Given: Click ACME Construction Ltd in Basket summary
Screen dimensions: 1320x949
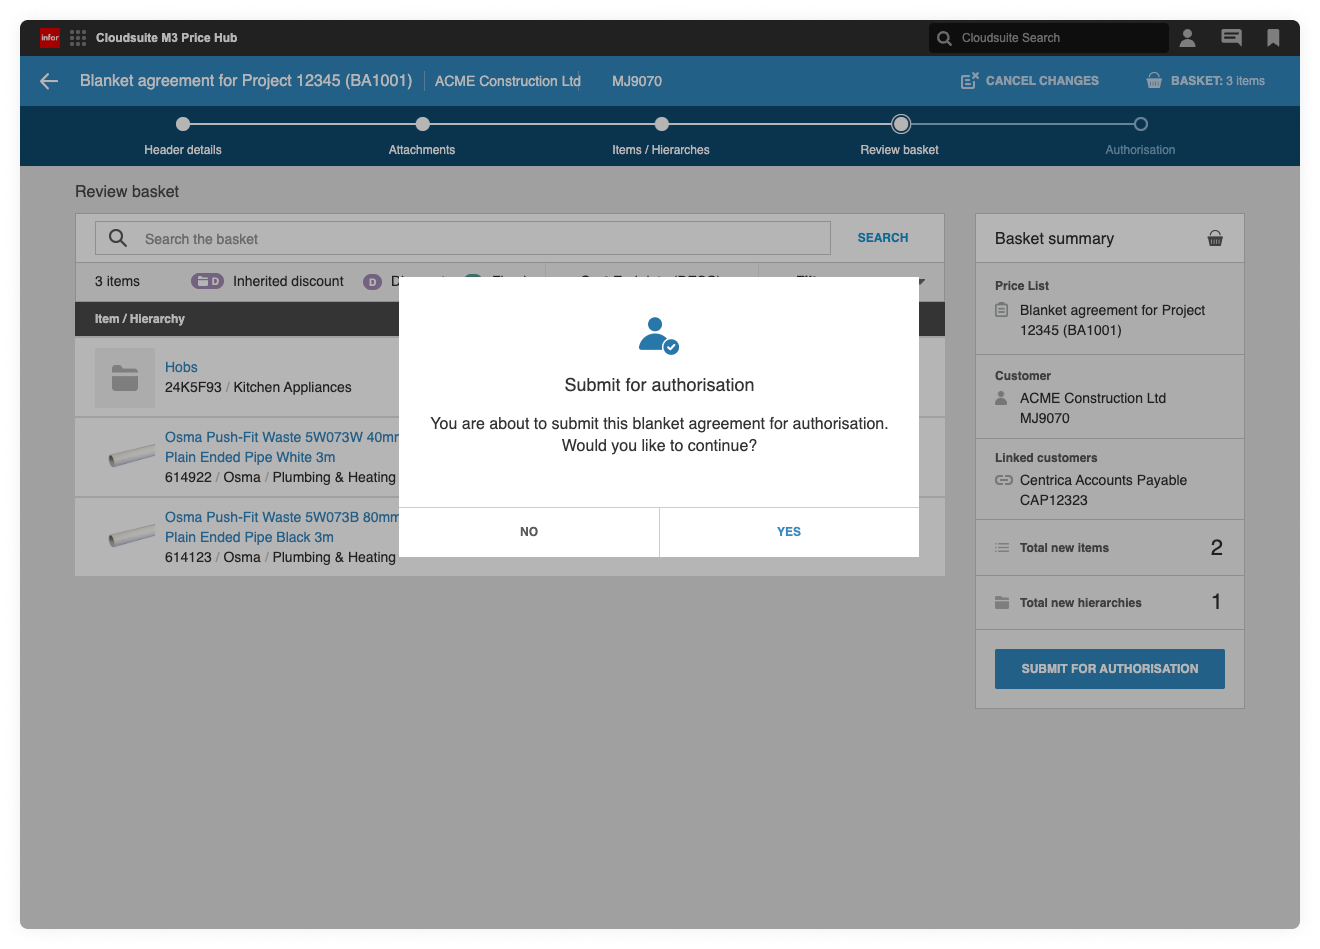Looking at the screenshot, I should pos(1093,398).
